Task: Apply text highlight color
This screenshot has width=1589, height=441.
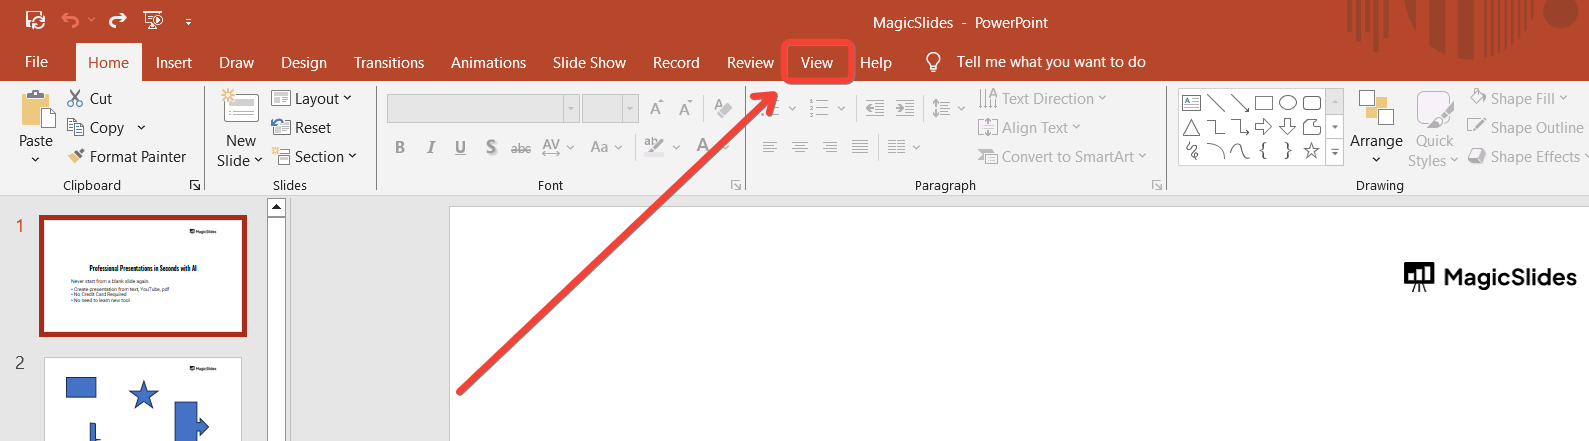Action: (653, 147)
